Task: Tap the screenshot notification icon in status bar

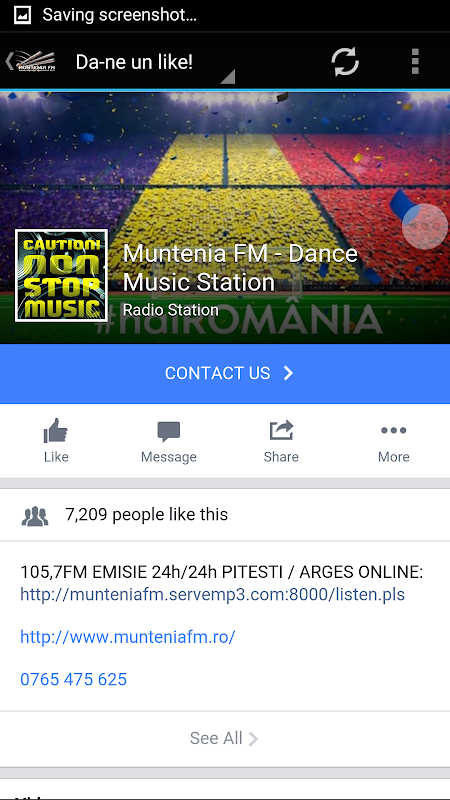Action: point(22,15)
